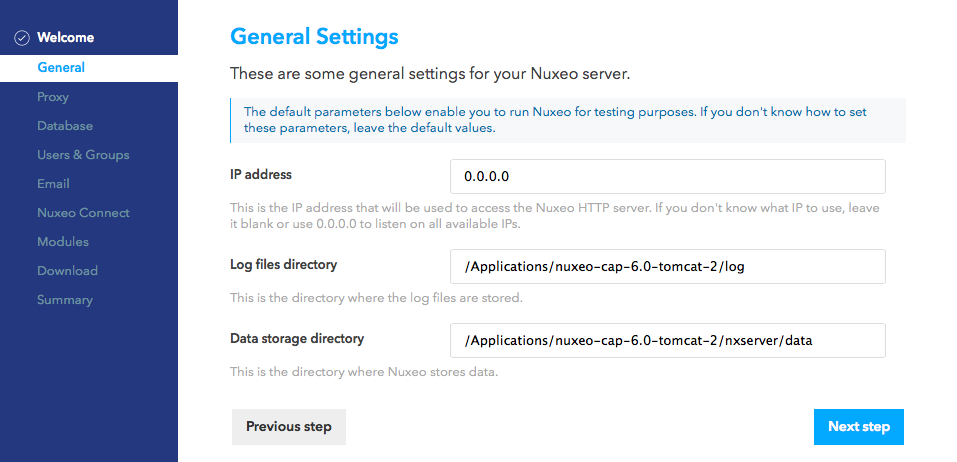Screen dimensions: 957x462
Task: Select the Modules step
Action: (x=63, y=242)
